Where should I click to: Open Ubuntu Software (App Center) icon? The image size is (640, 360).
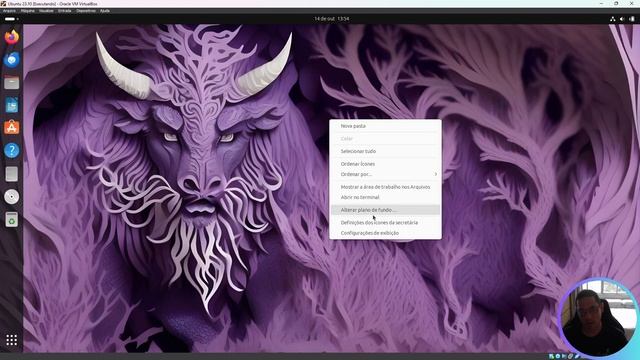click(11, 128)
